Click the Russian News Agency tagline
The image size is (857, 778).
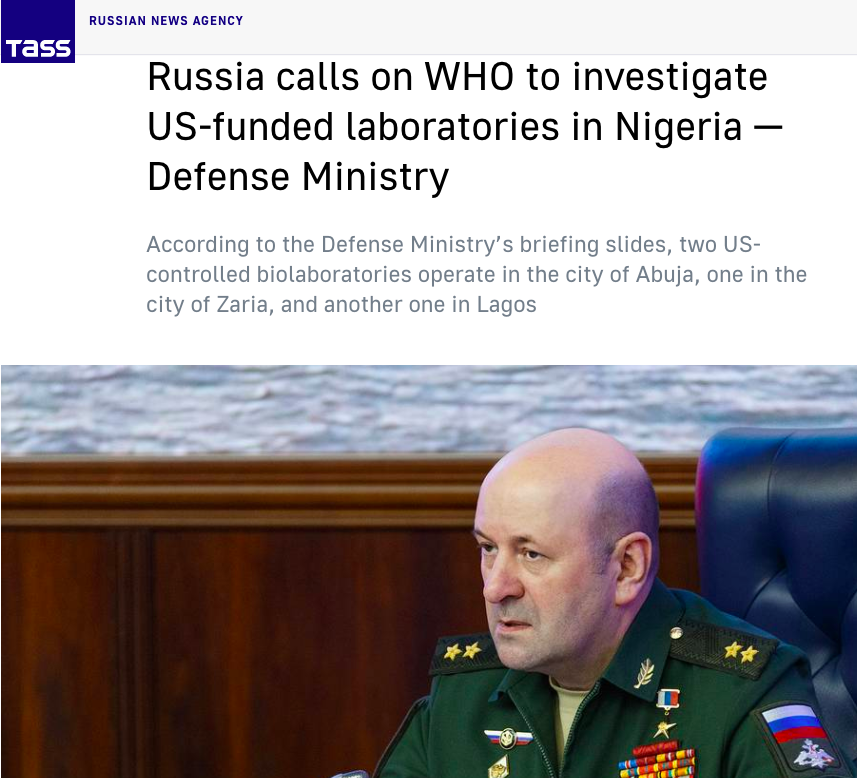[166, 21]
